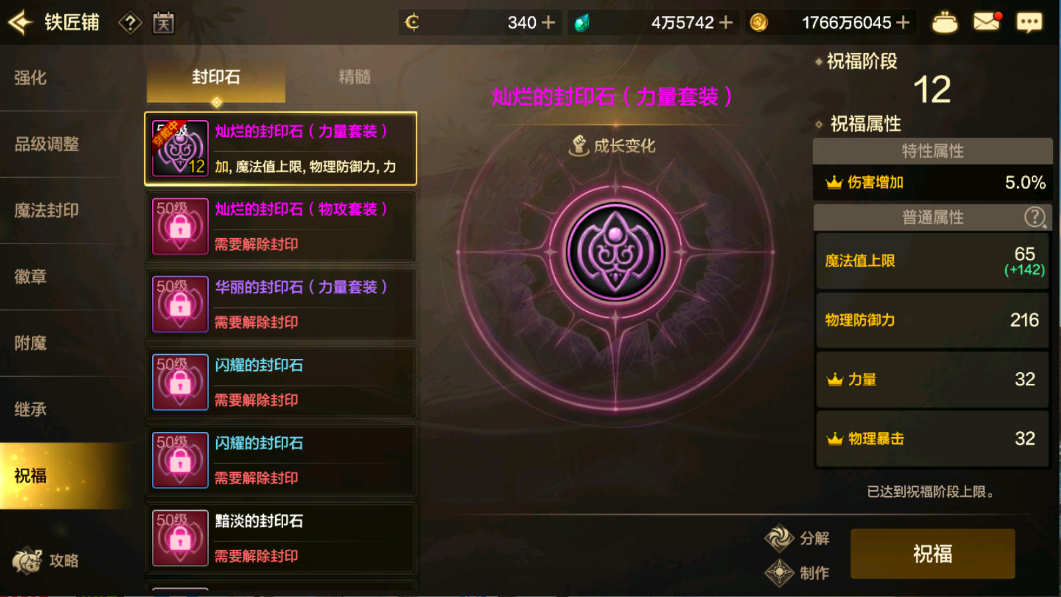Switch to the 精髓 tab
Screen dimensions: 1061x597
pos(354,76)
